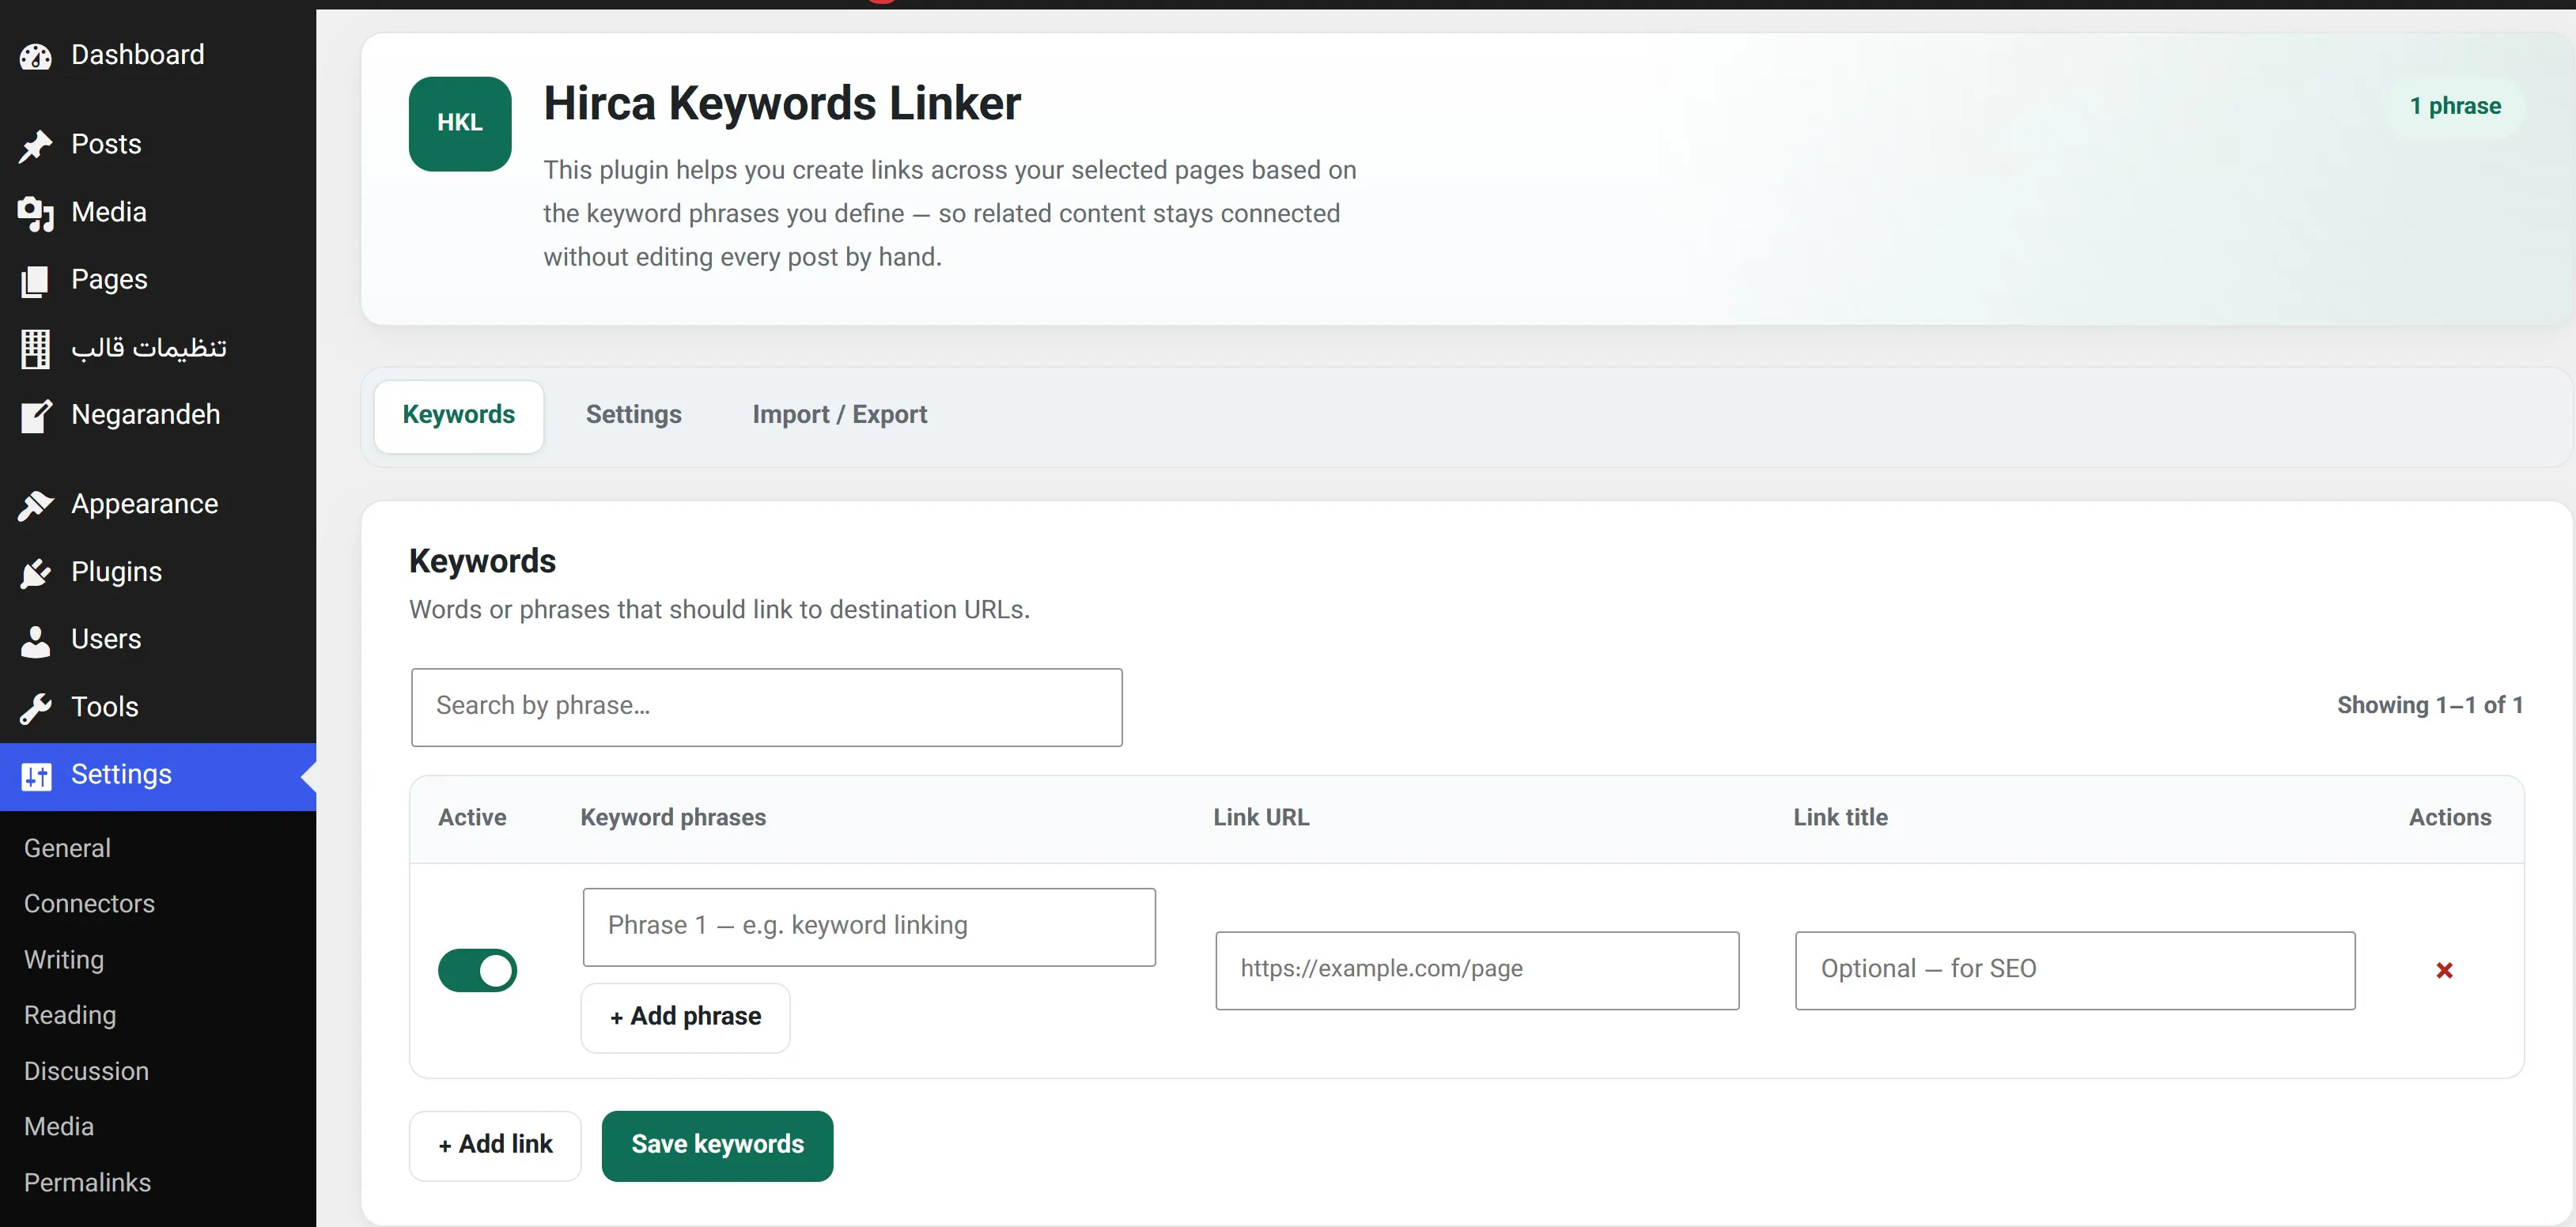Click the Tools wrench icon
Image resolution: width=2576 pixels, height=1227 pixels.
tap(35, 708)
